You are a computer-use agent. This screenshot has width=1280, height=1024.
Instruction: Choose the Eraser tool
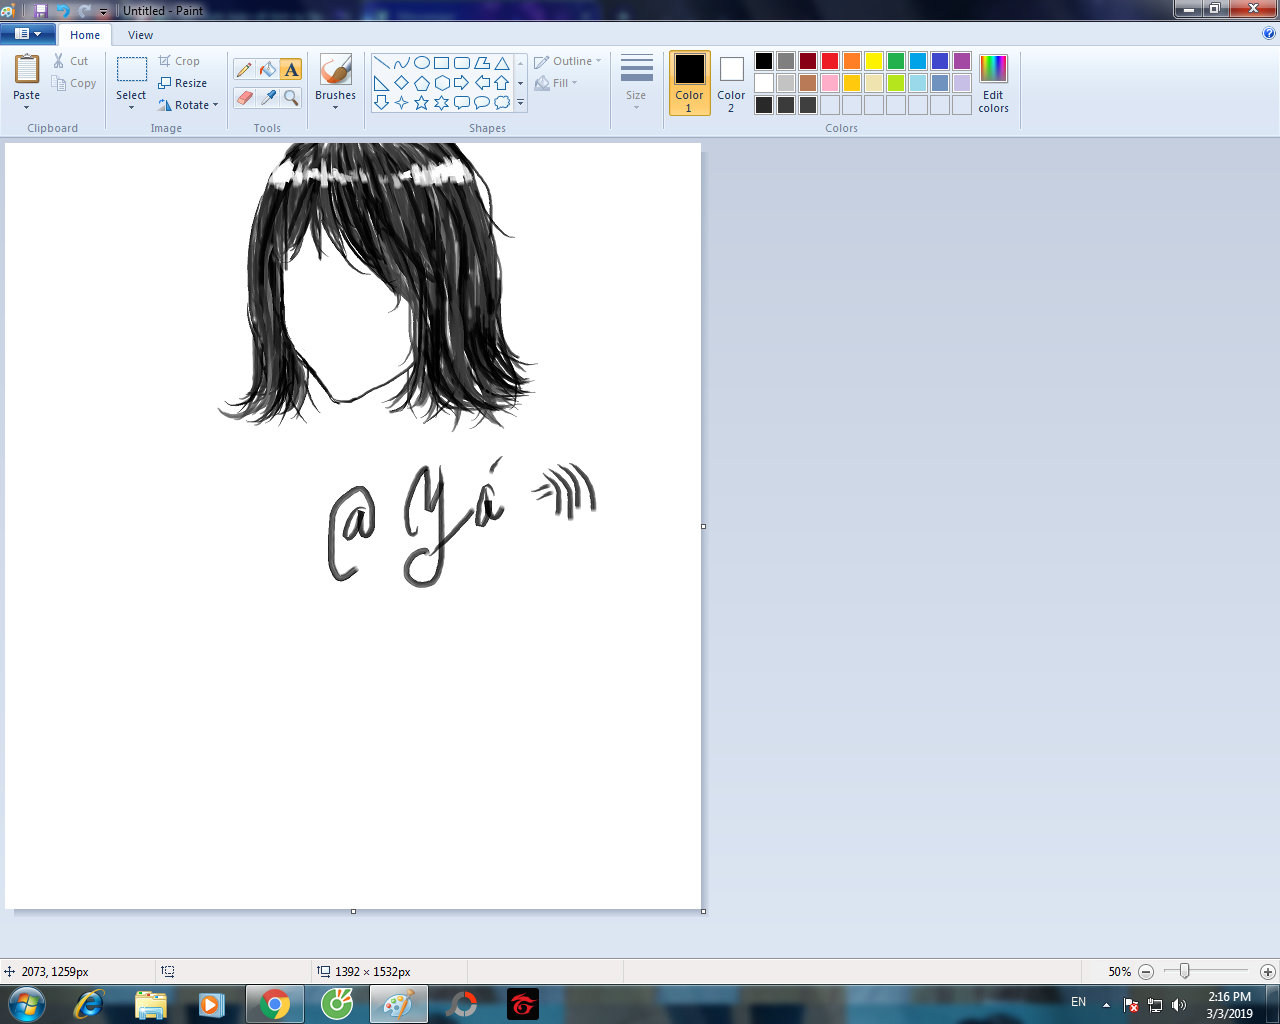click(244, 97)
